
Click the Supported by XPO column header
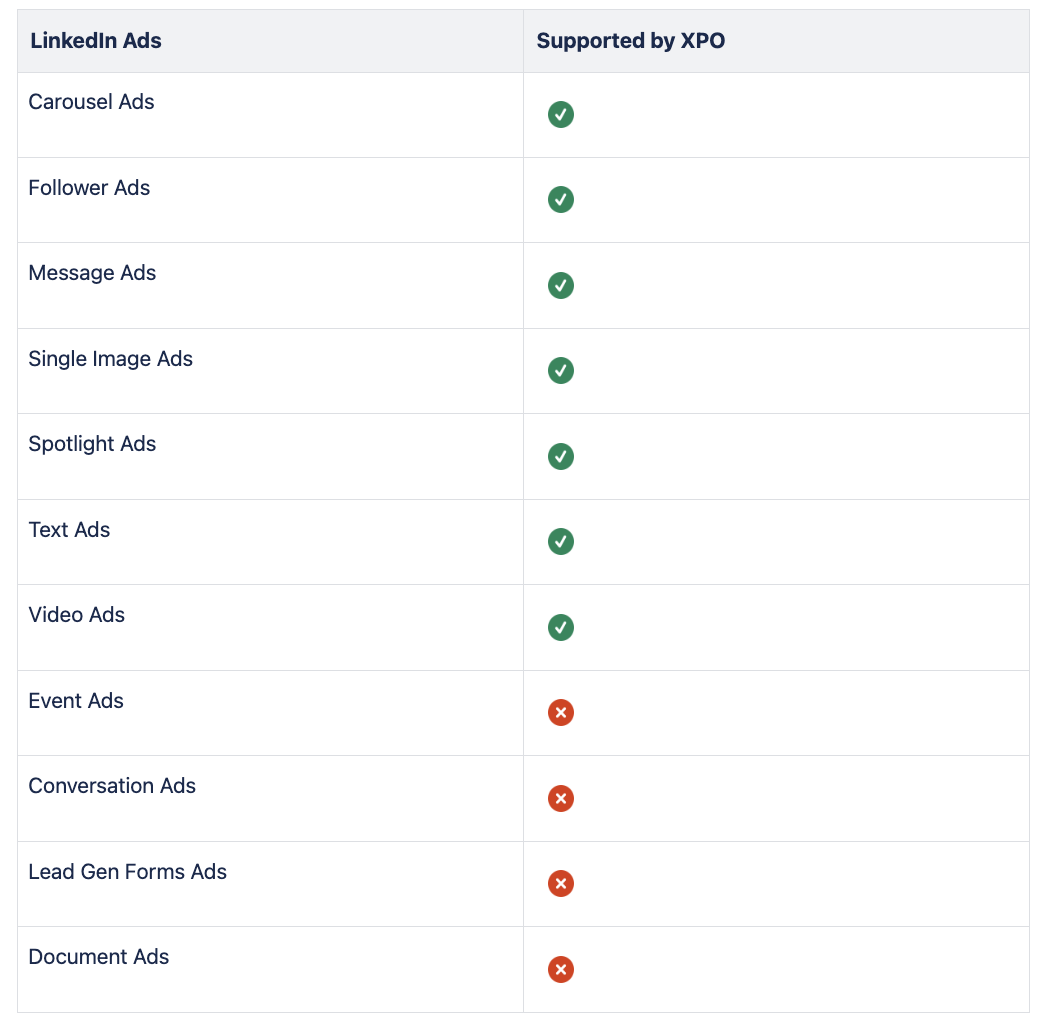pyautogui.click(x=631, y=41)
